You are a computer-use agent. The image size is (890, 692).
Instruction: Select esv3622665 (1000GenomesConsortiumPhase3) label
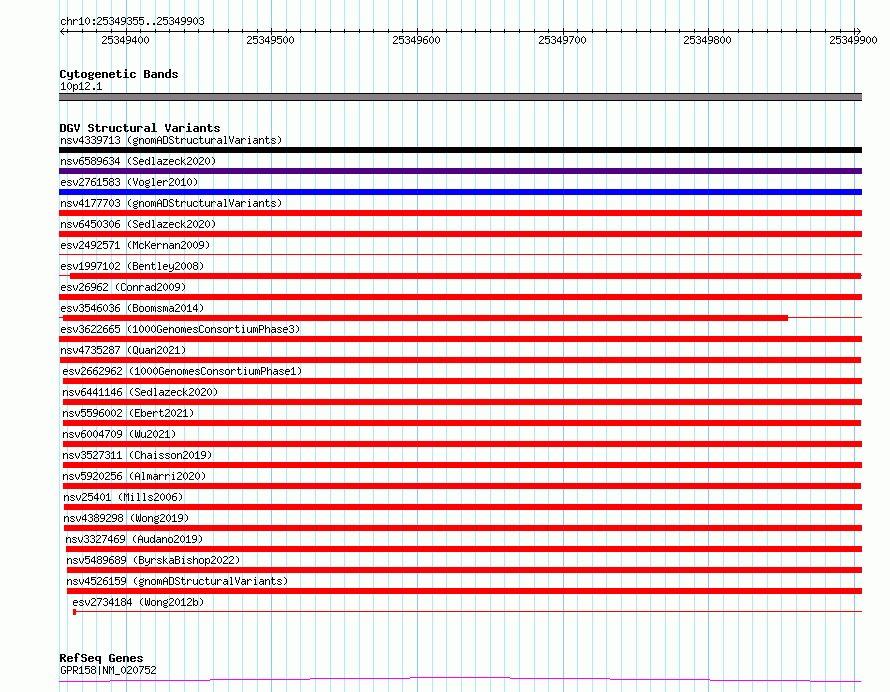[180, 329]
